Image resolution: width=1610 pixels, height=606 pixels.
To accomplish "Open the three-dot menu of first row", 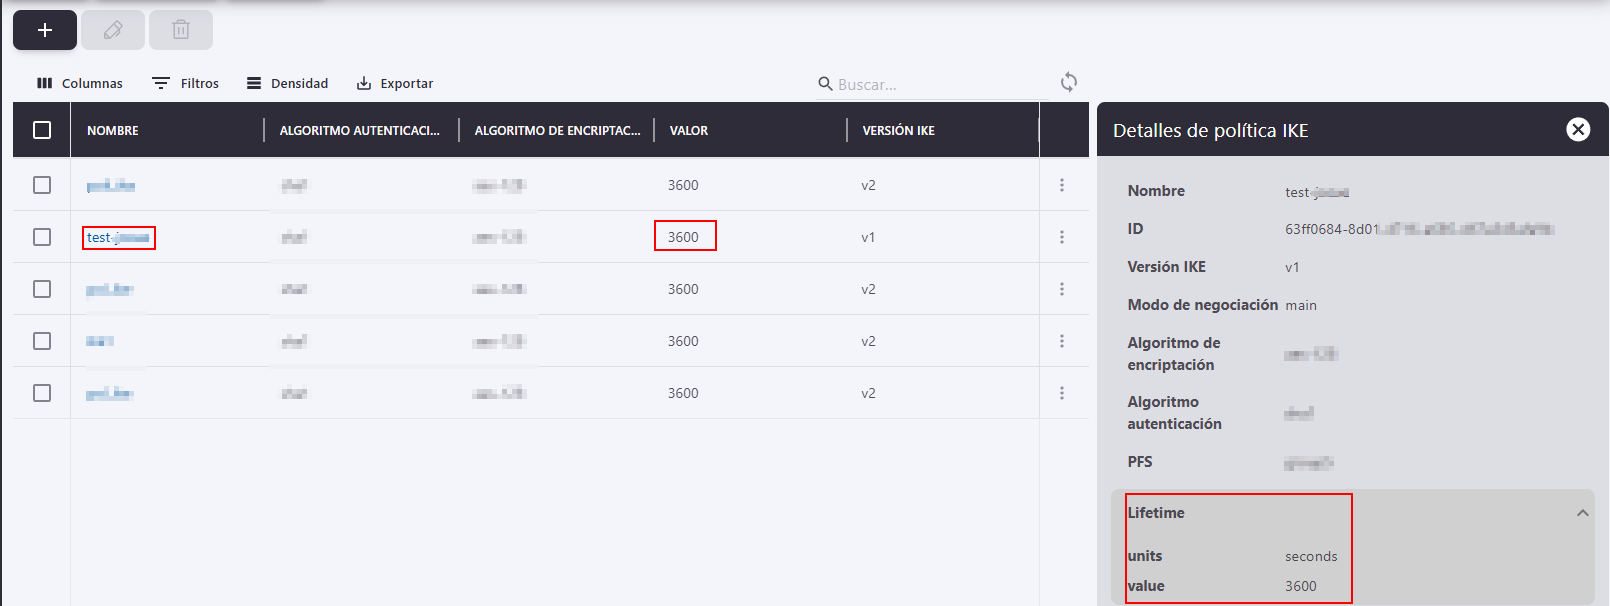I will click(1062, 185).
